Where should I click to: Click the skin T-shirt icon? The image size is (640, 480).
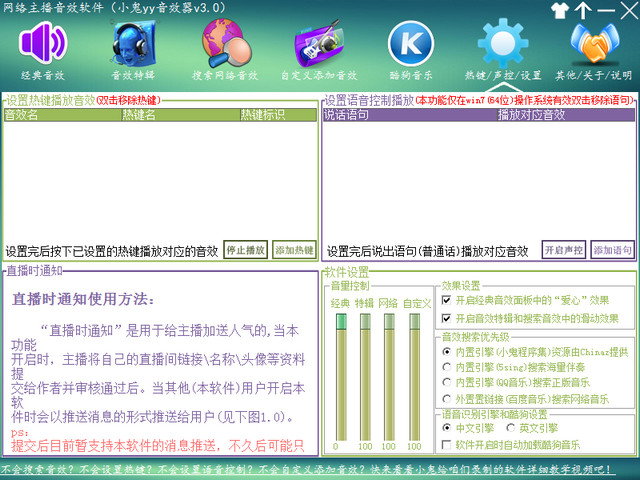[x=560, y=10]
